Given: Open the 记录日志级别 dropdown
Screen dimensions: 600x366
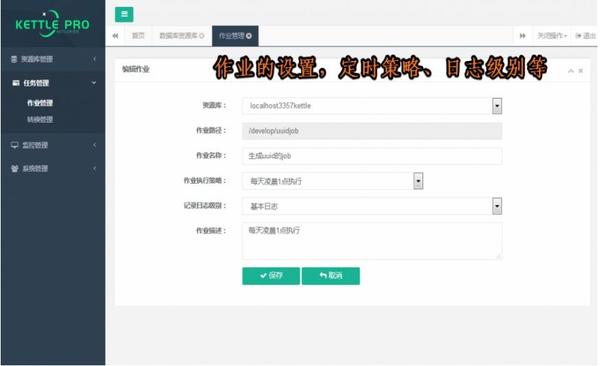Looking at the screenshot, I should (x=372, y=206).
